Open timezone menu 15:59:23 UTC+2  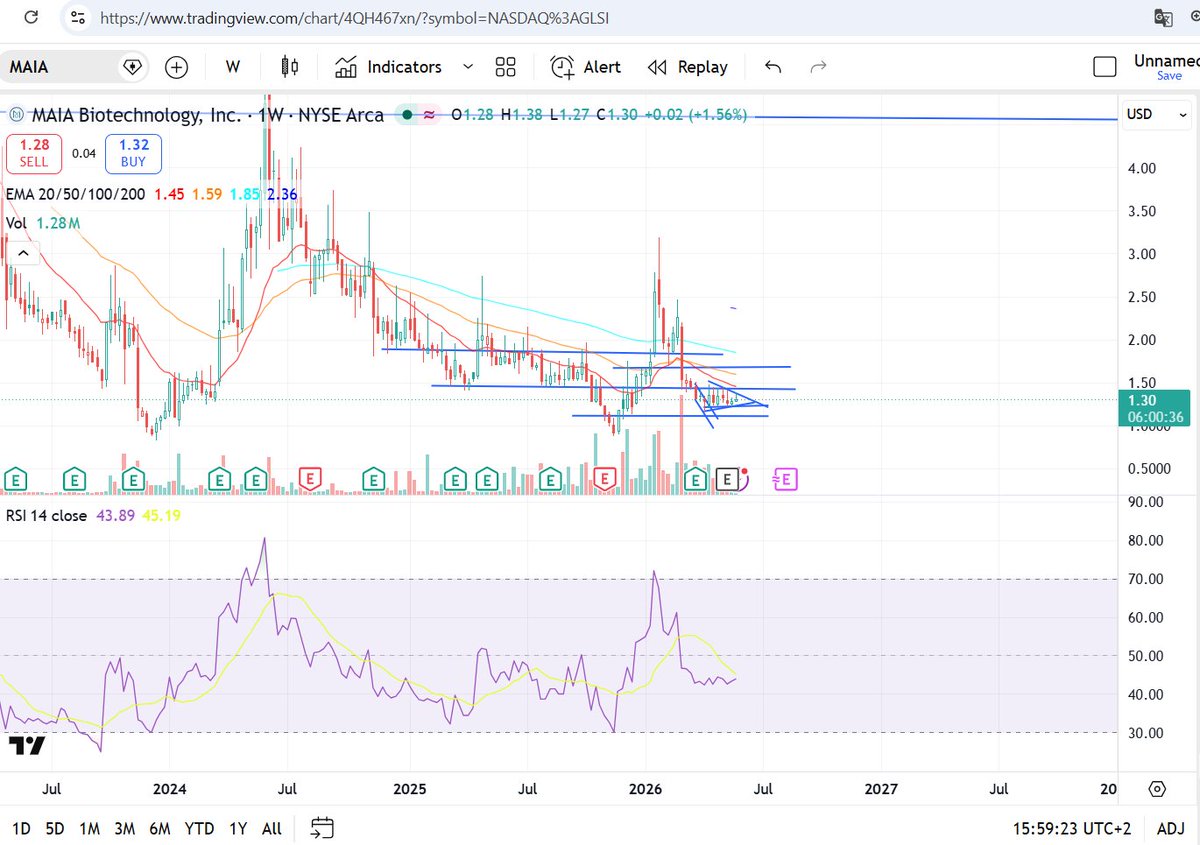1074,828
